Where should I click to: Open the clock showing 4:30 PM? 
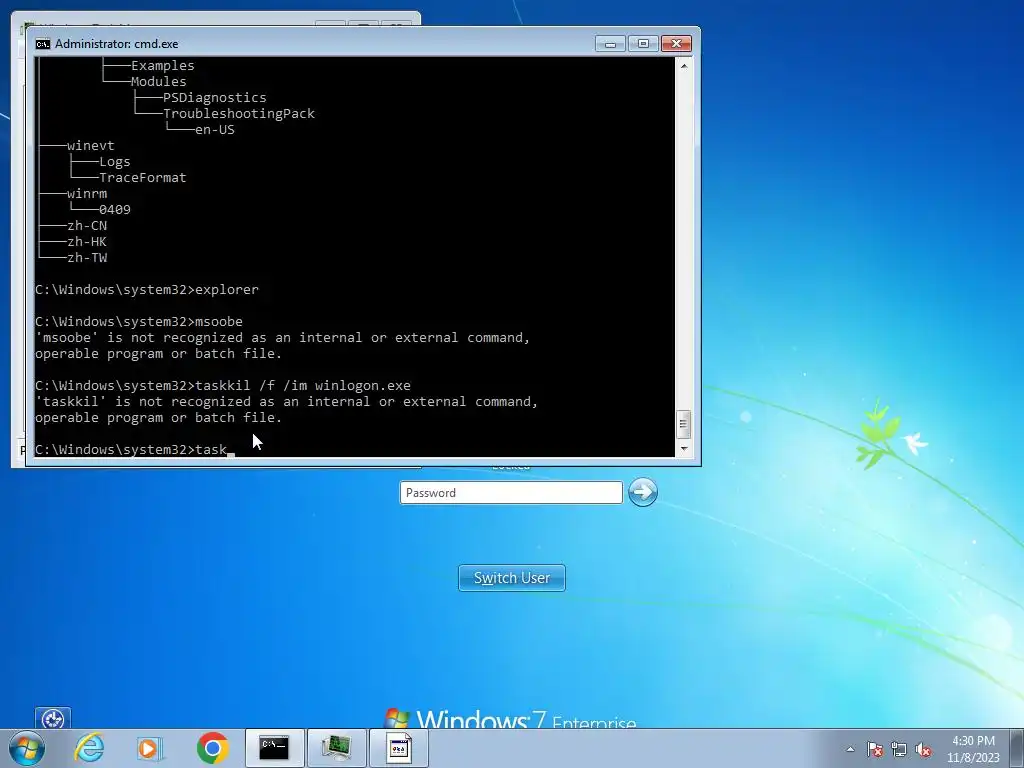click(x=973, y=749)
